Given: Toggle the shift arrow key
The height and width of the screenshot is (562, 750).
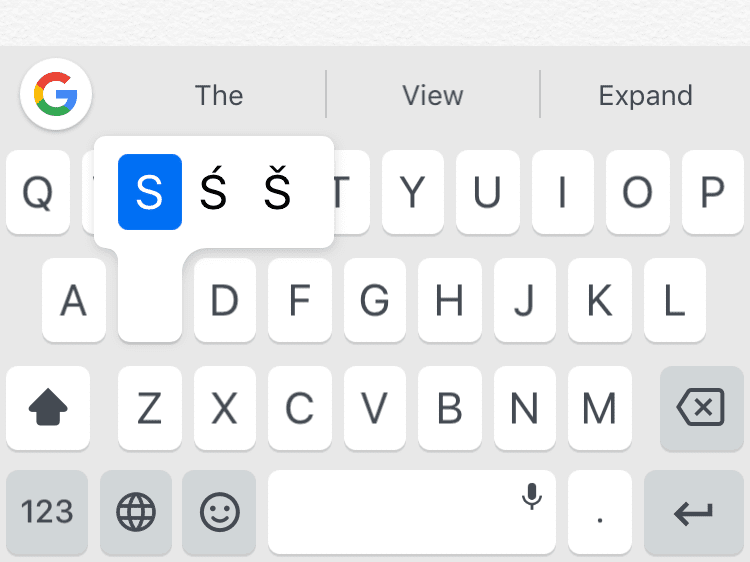Looking at the screenshot, I should tap(48, 408).
